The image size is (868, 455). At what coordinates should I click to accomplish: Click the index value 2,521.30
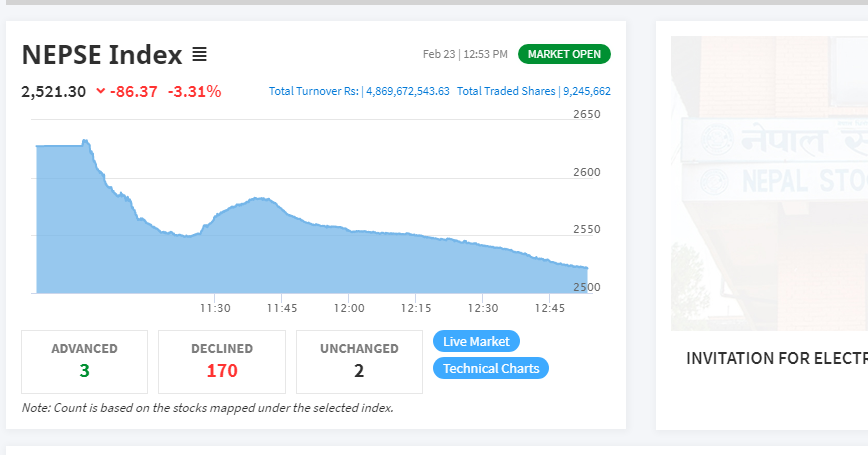[x=54, y=91]
